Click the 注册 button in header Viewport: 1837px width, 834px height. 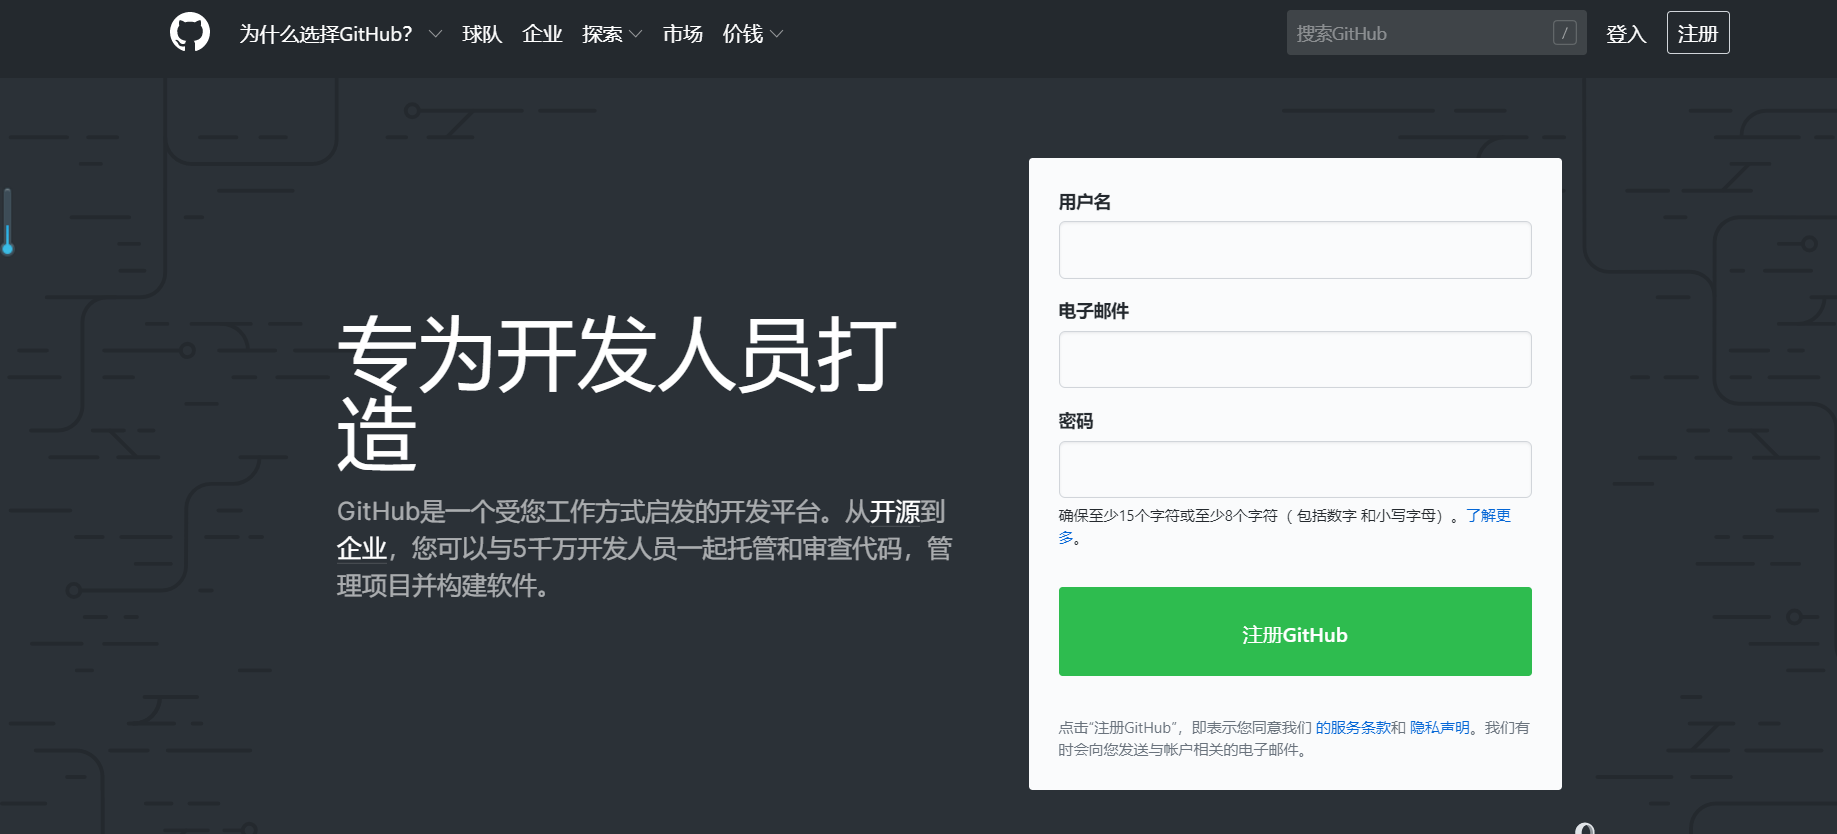(x=1698, y=33)
